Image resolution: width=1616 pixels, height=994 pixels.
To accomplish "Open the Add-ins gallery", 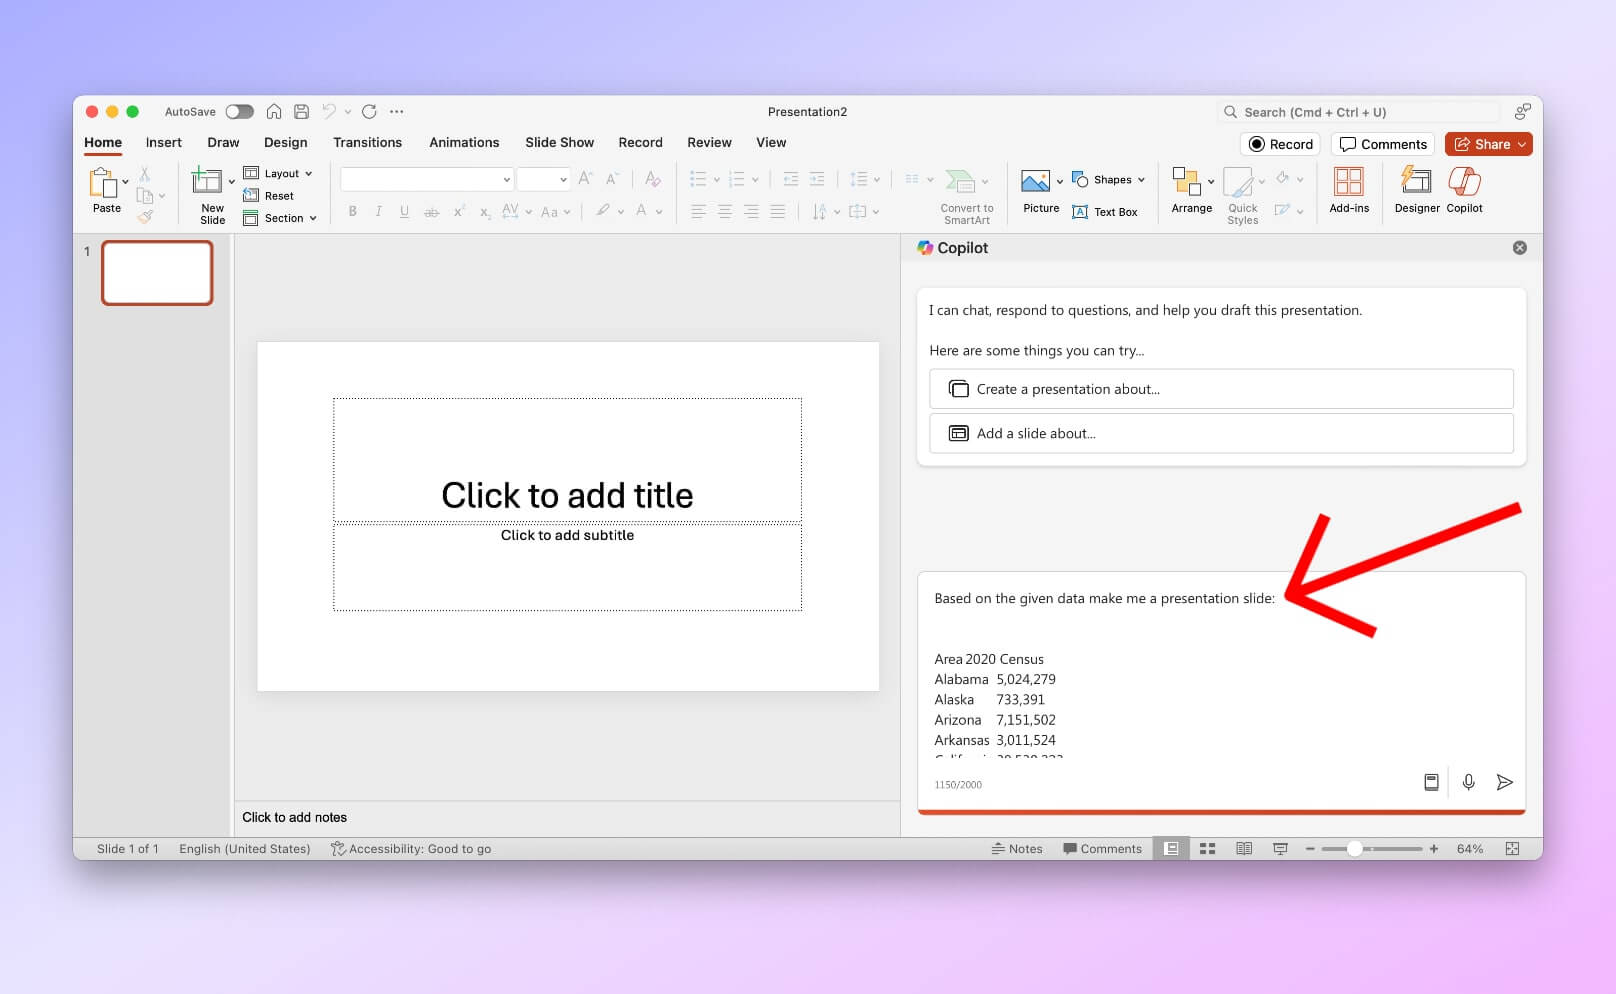I will point(1349,190).
